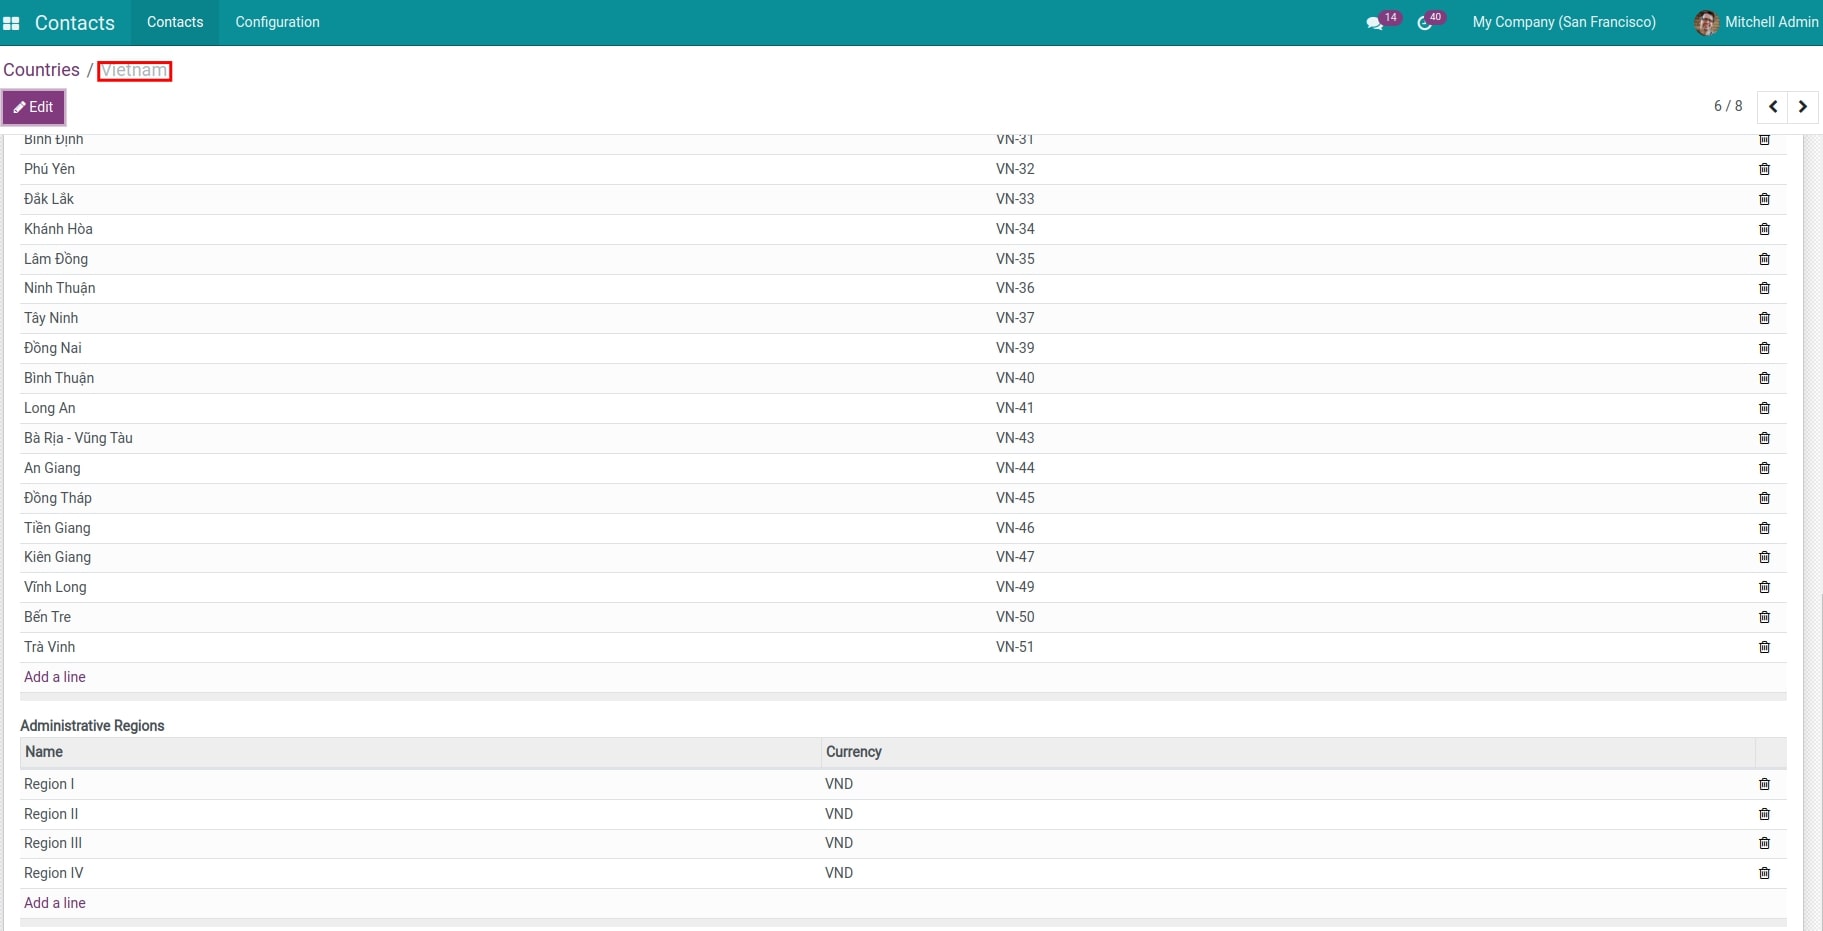Open the apps grid menu icon
The image size is (1823, 931).
tap(12, 23)
